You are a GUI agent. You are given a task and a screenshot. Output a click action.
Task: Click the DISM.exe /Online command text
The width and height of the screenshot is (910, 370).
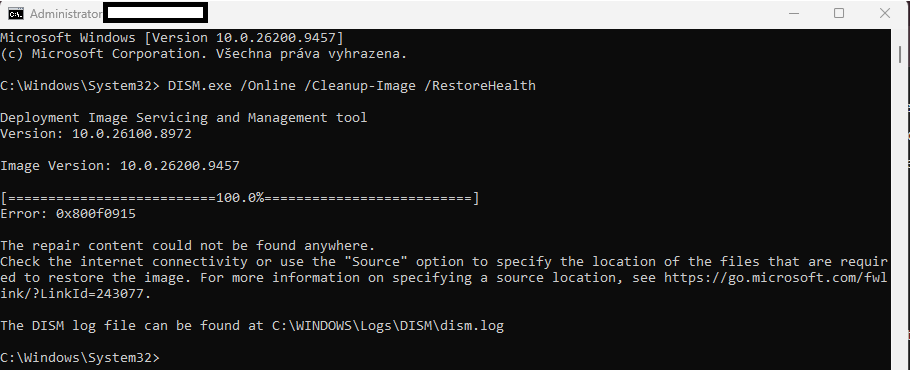tap(232, 86)
